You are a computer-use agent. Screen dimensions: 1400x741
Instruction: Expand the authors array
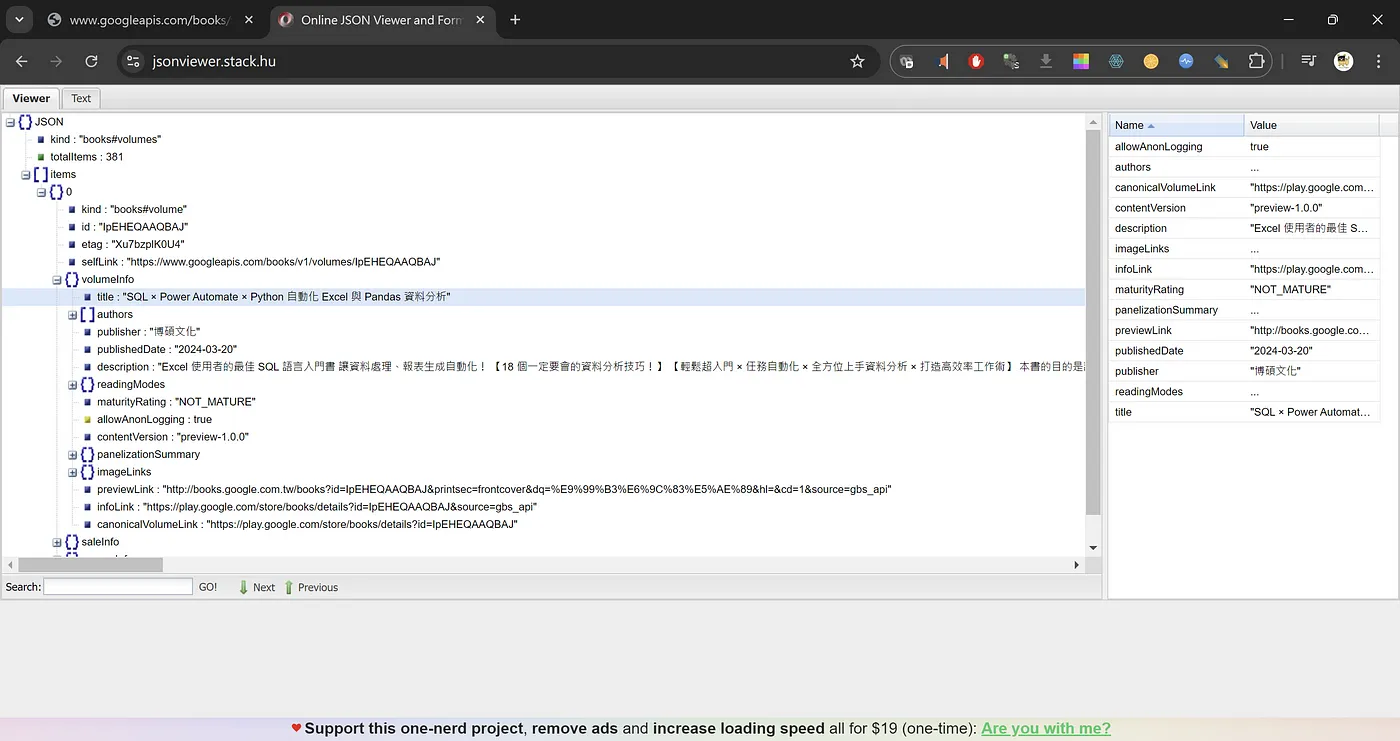72,314
